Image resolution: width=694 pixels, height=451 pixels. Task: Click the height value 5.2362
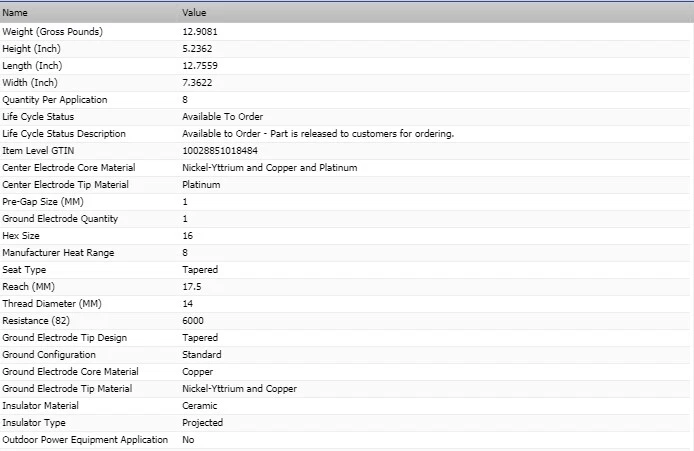[x=197, y=49]
